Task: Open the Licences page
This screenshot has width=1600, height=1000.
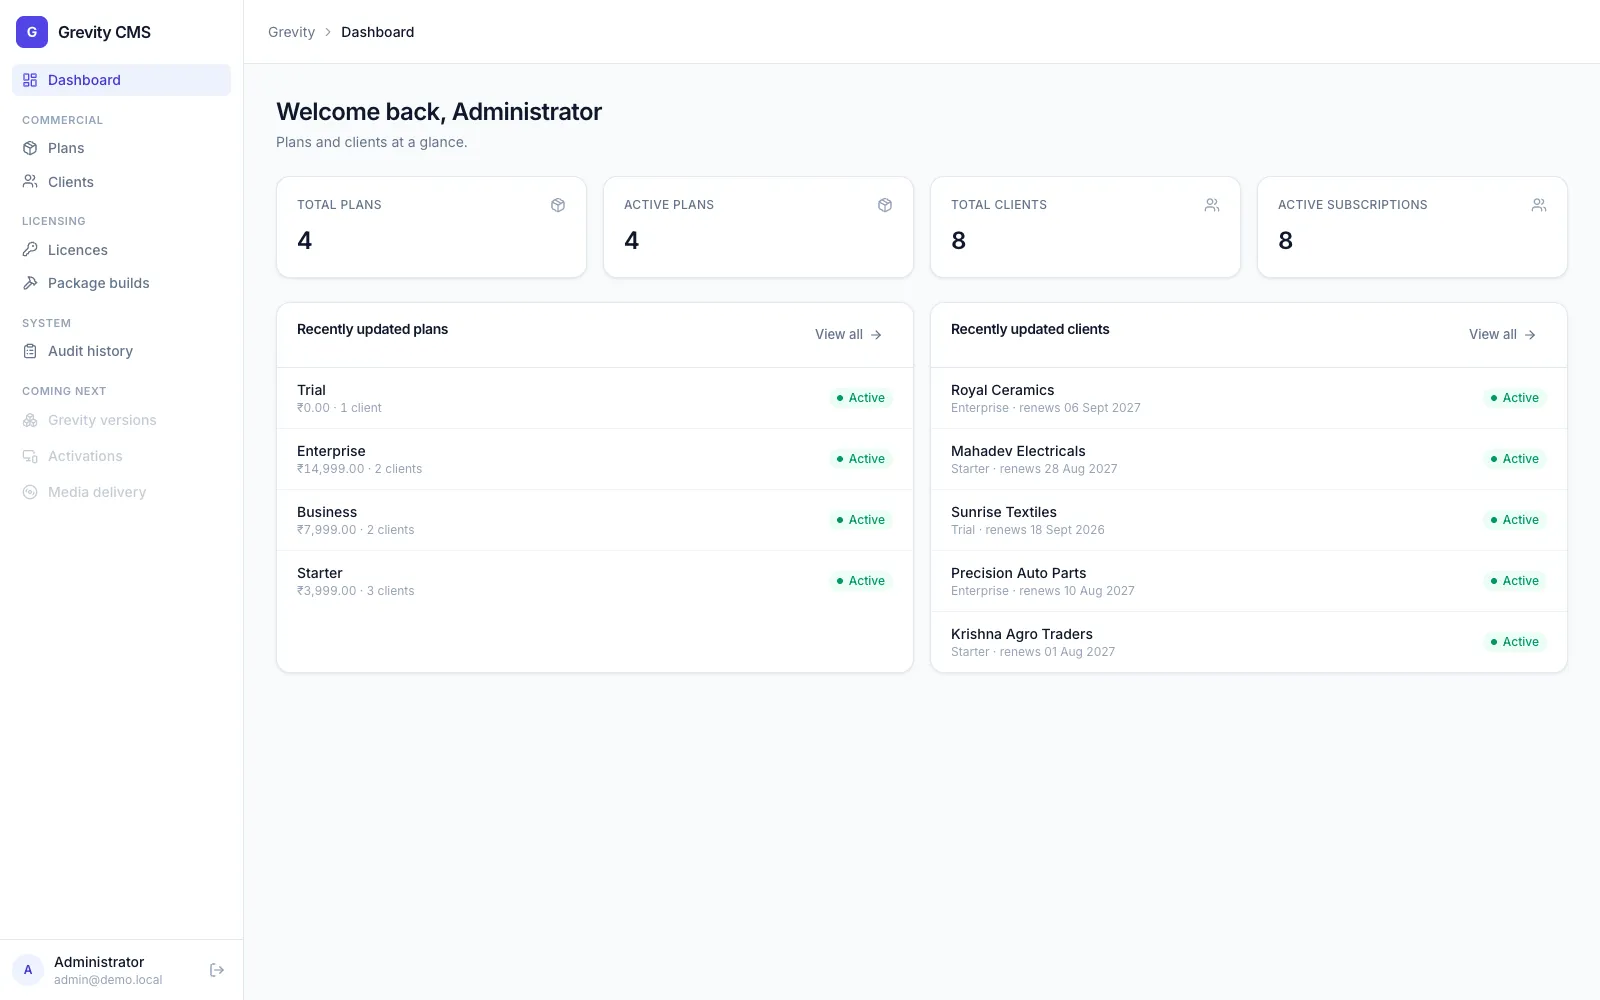Action: click(121, 250)
